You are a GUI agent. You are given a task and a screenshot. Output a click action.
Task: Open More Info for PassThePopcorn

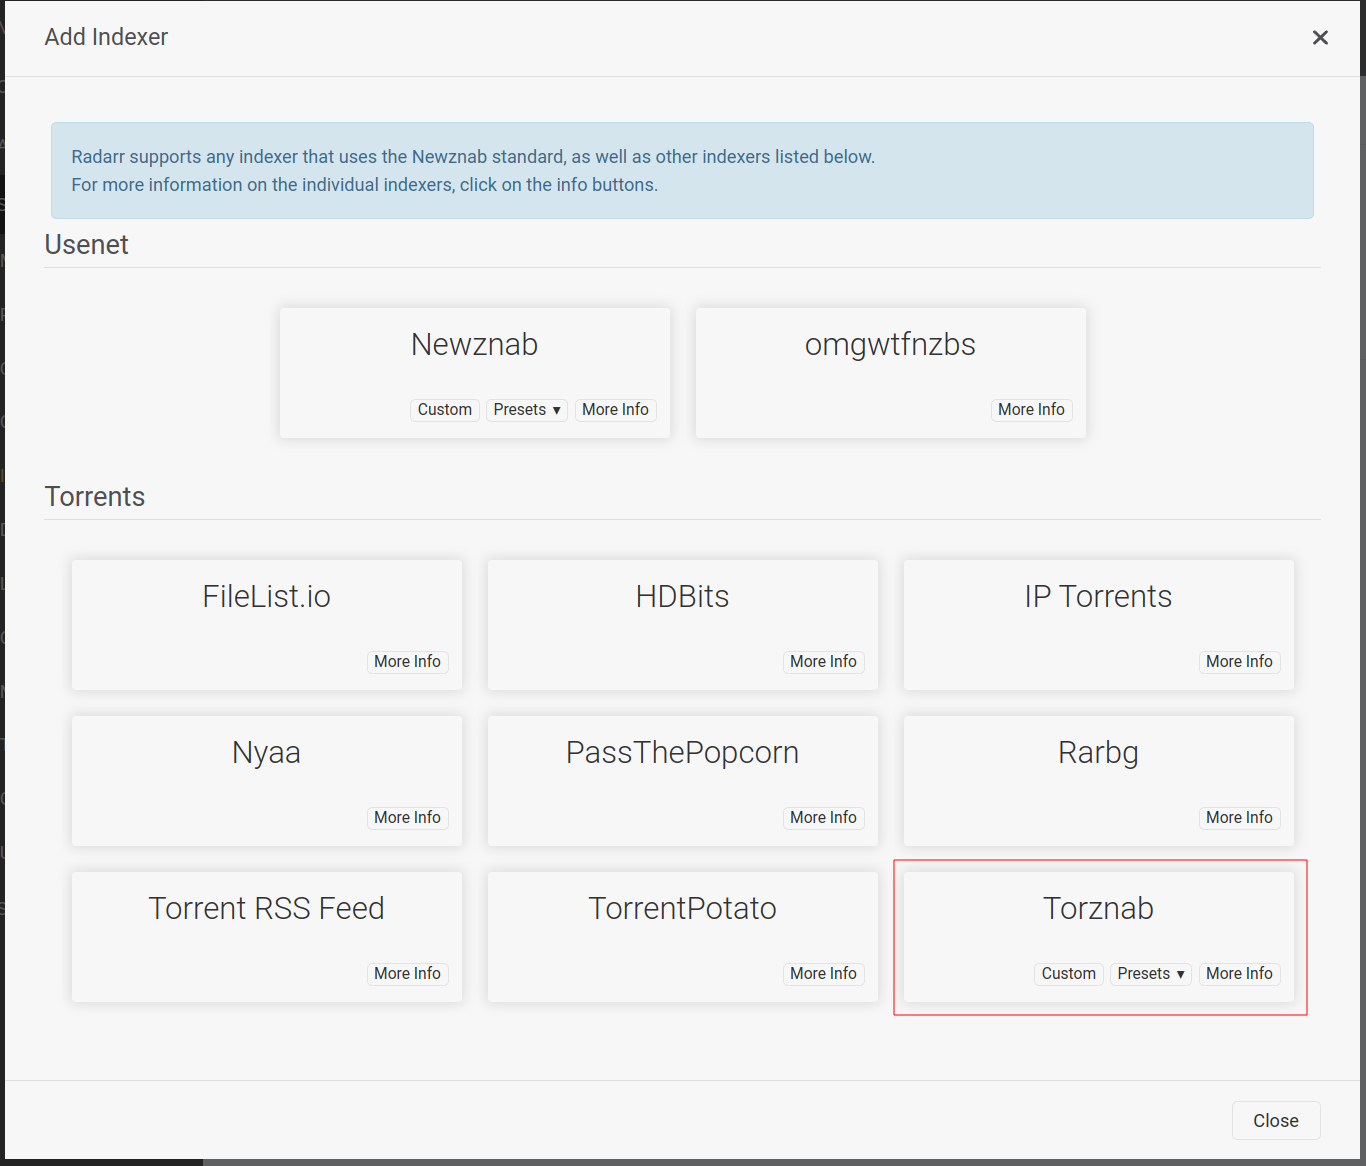[x=823, y=818]
